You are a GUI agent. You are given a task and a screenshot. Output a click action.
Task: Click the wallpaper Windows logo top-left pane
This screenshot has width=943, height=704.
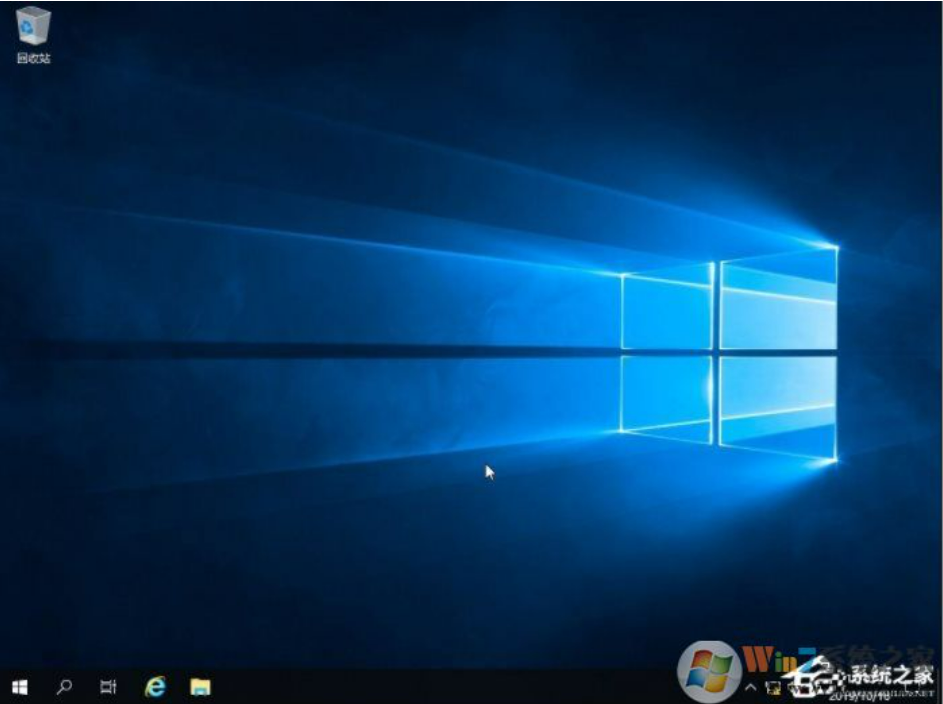click(666, 308)
